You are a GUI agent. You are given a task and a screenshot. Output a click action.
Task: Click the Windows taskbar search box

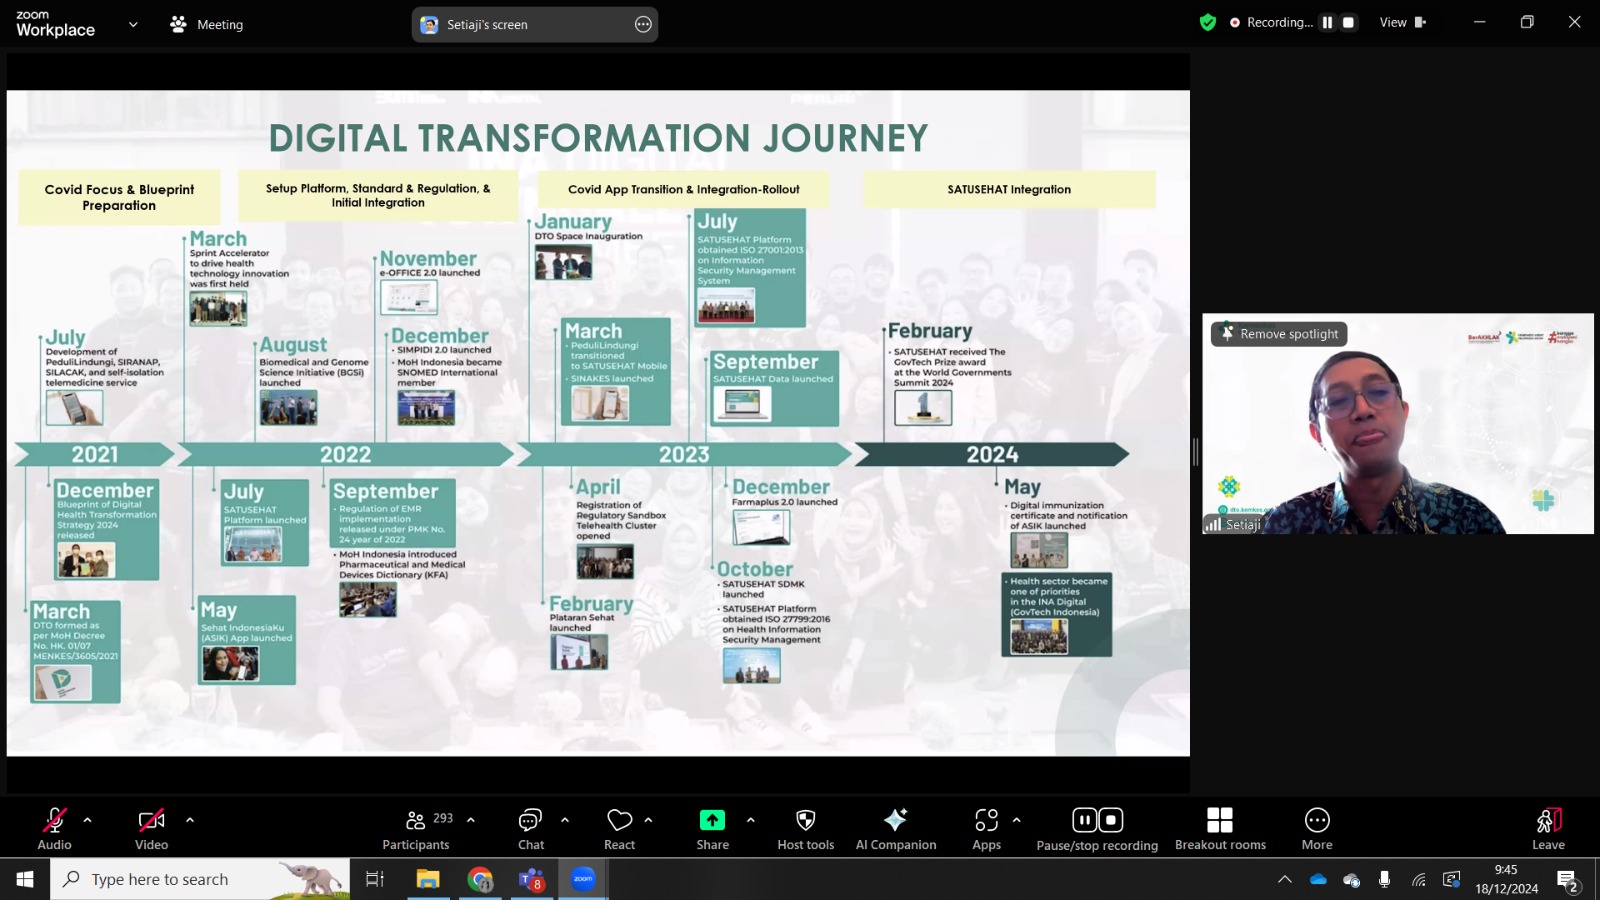pyautogui.click(x=200, y=879)
